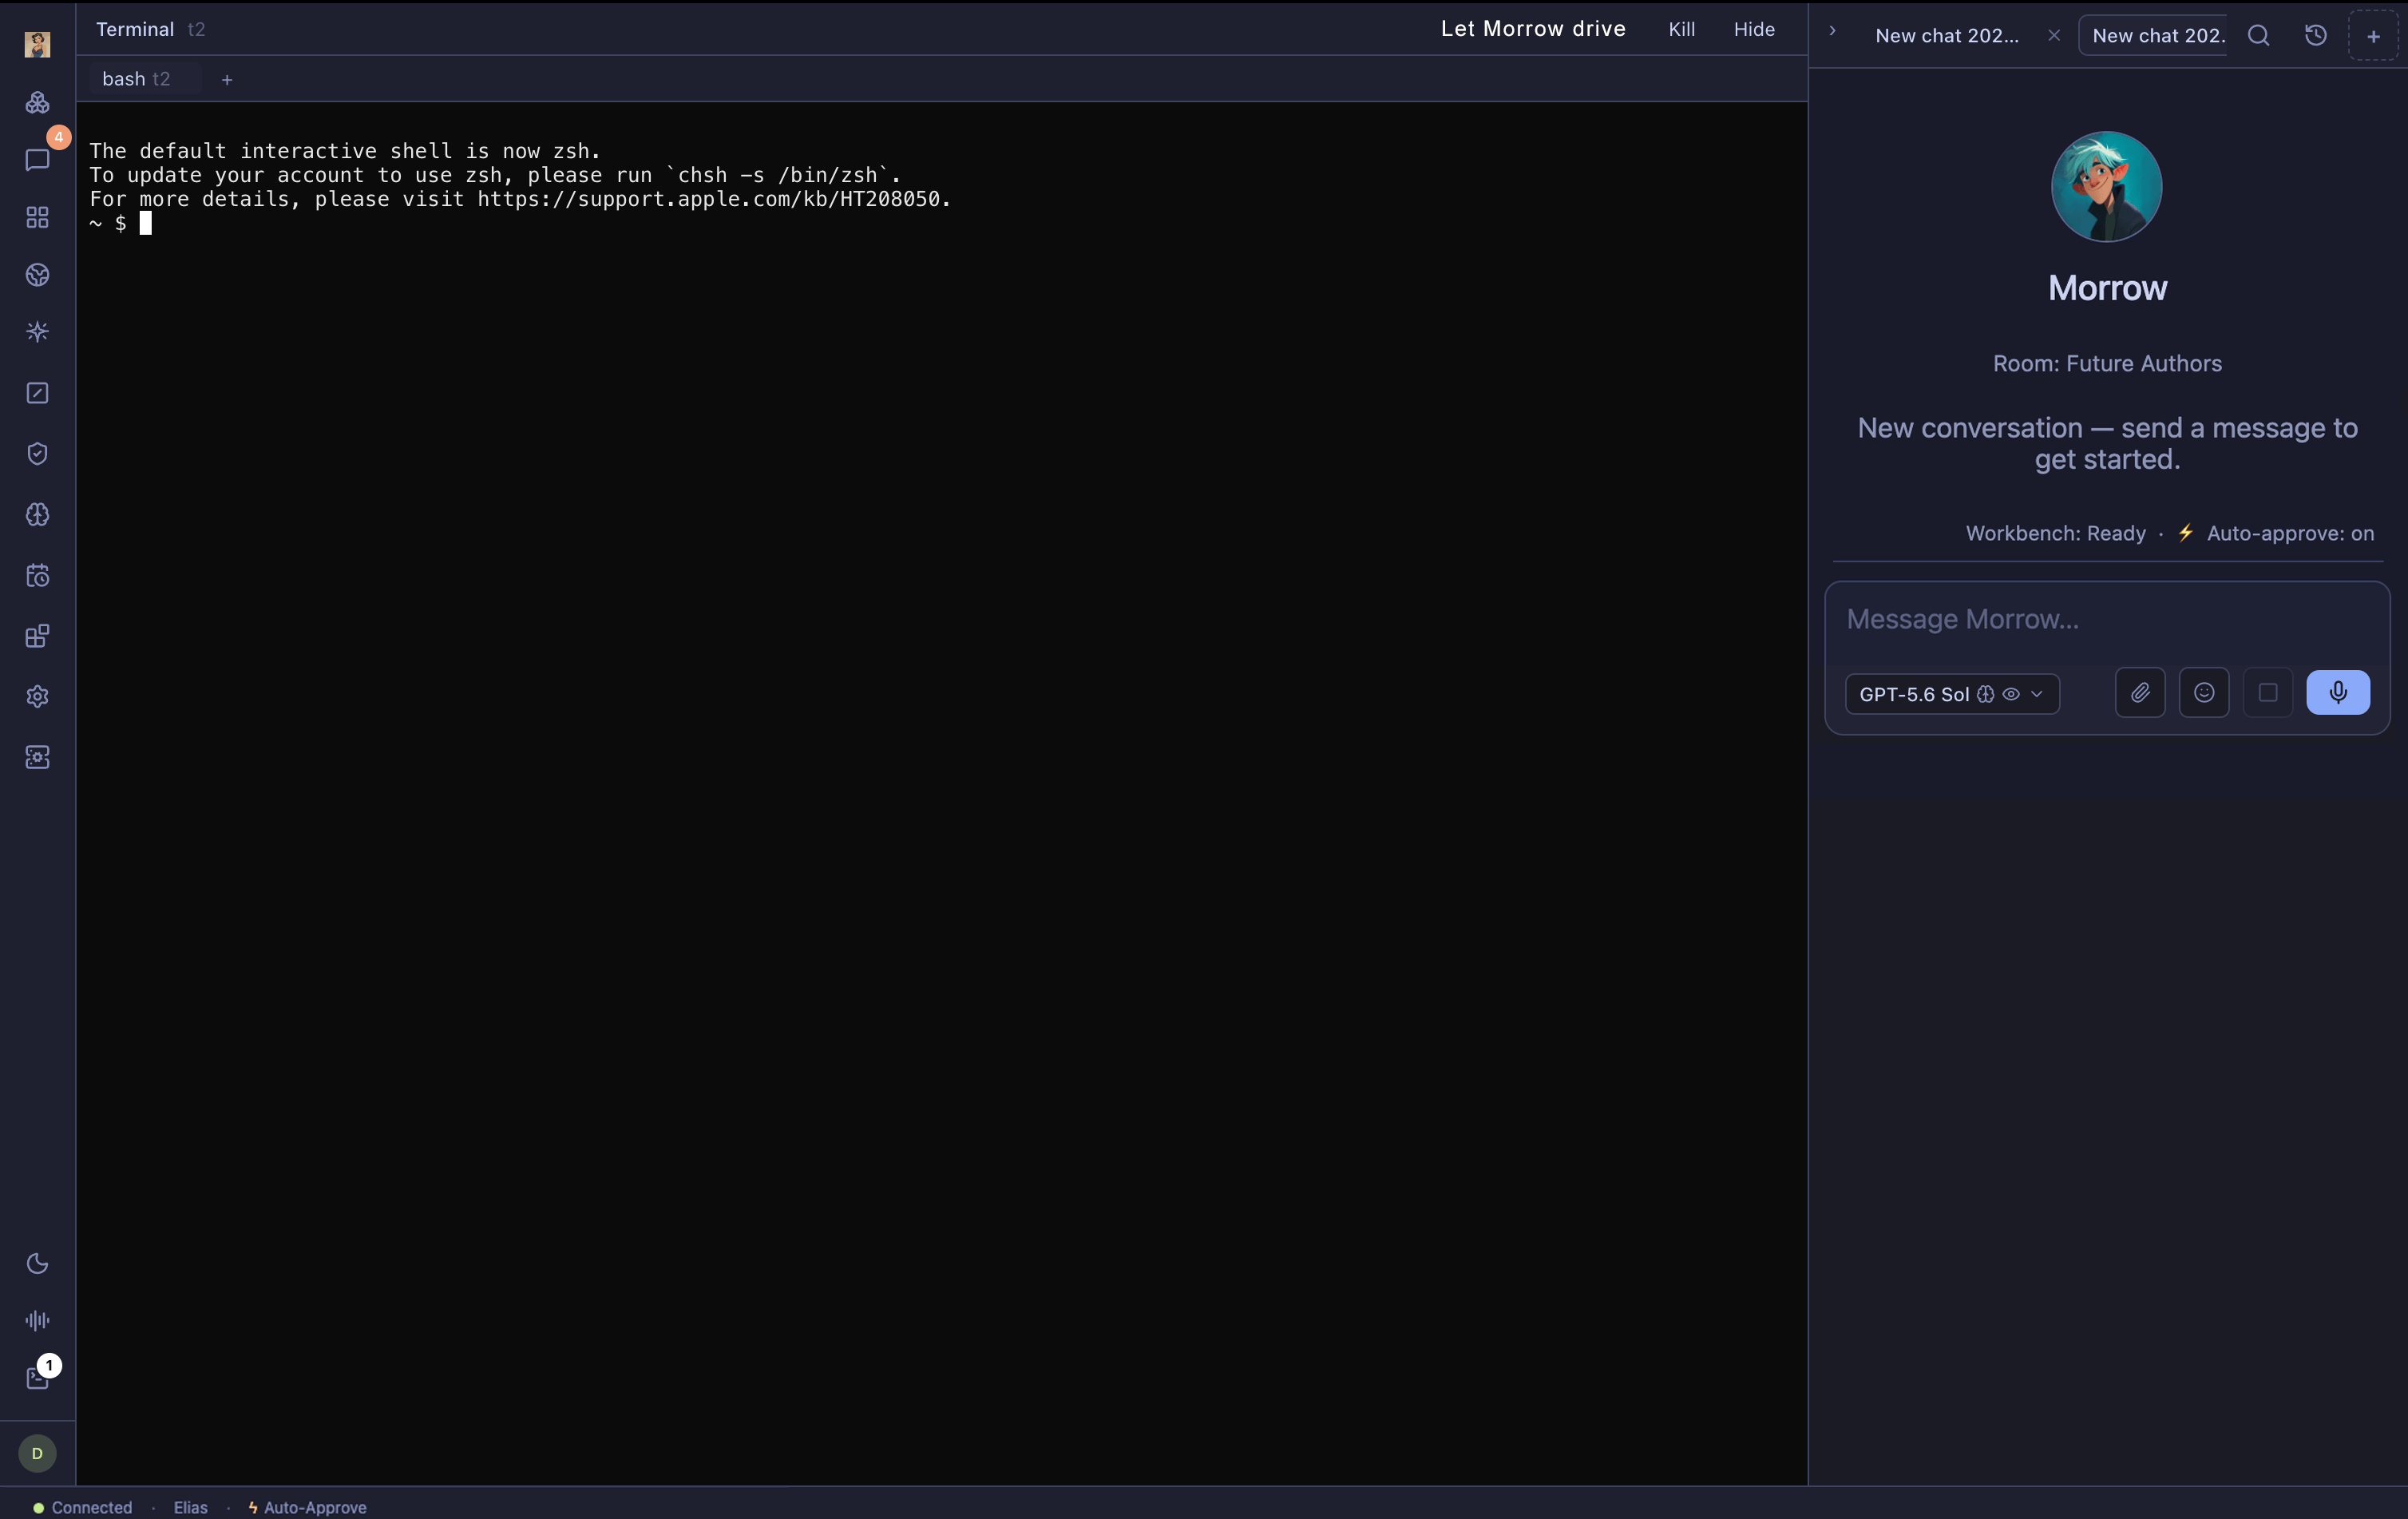2408x1519 pixels.
Task: Click Auto-approve: on in chat panel
Action: [x=2276, y=533]
